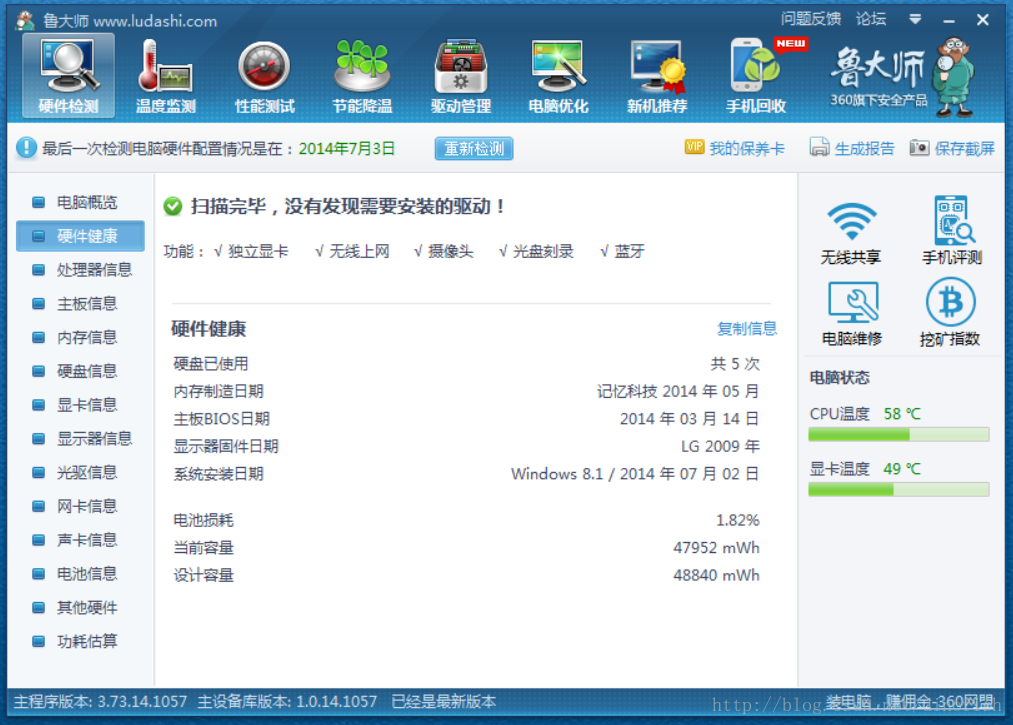Click the 鲁大师 logo mascot
The image size is (1013, 725).
pos(955,76)
